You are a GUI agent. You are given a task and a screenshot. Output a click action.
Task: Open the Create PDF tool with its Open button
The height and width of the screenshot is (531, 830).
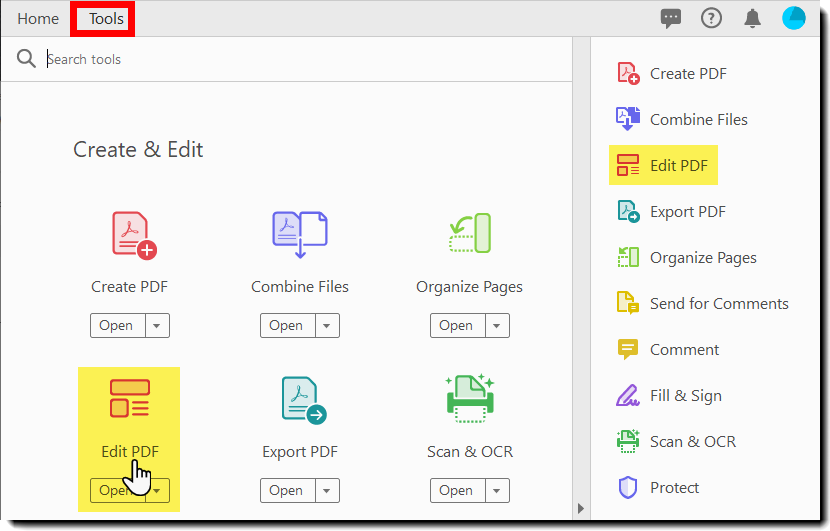[118, 326]
